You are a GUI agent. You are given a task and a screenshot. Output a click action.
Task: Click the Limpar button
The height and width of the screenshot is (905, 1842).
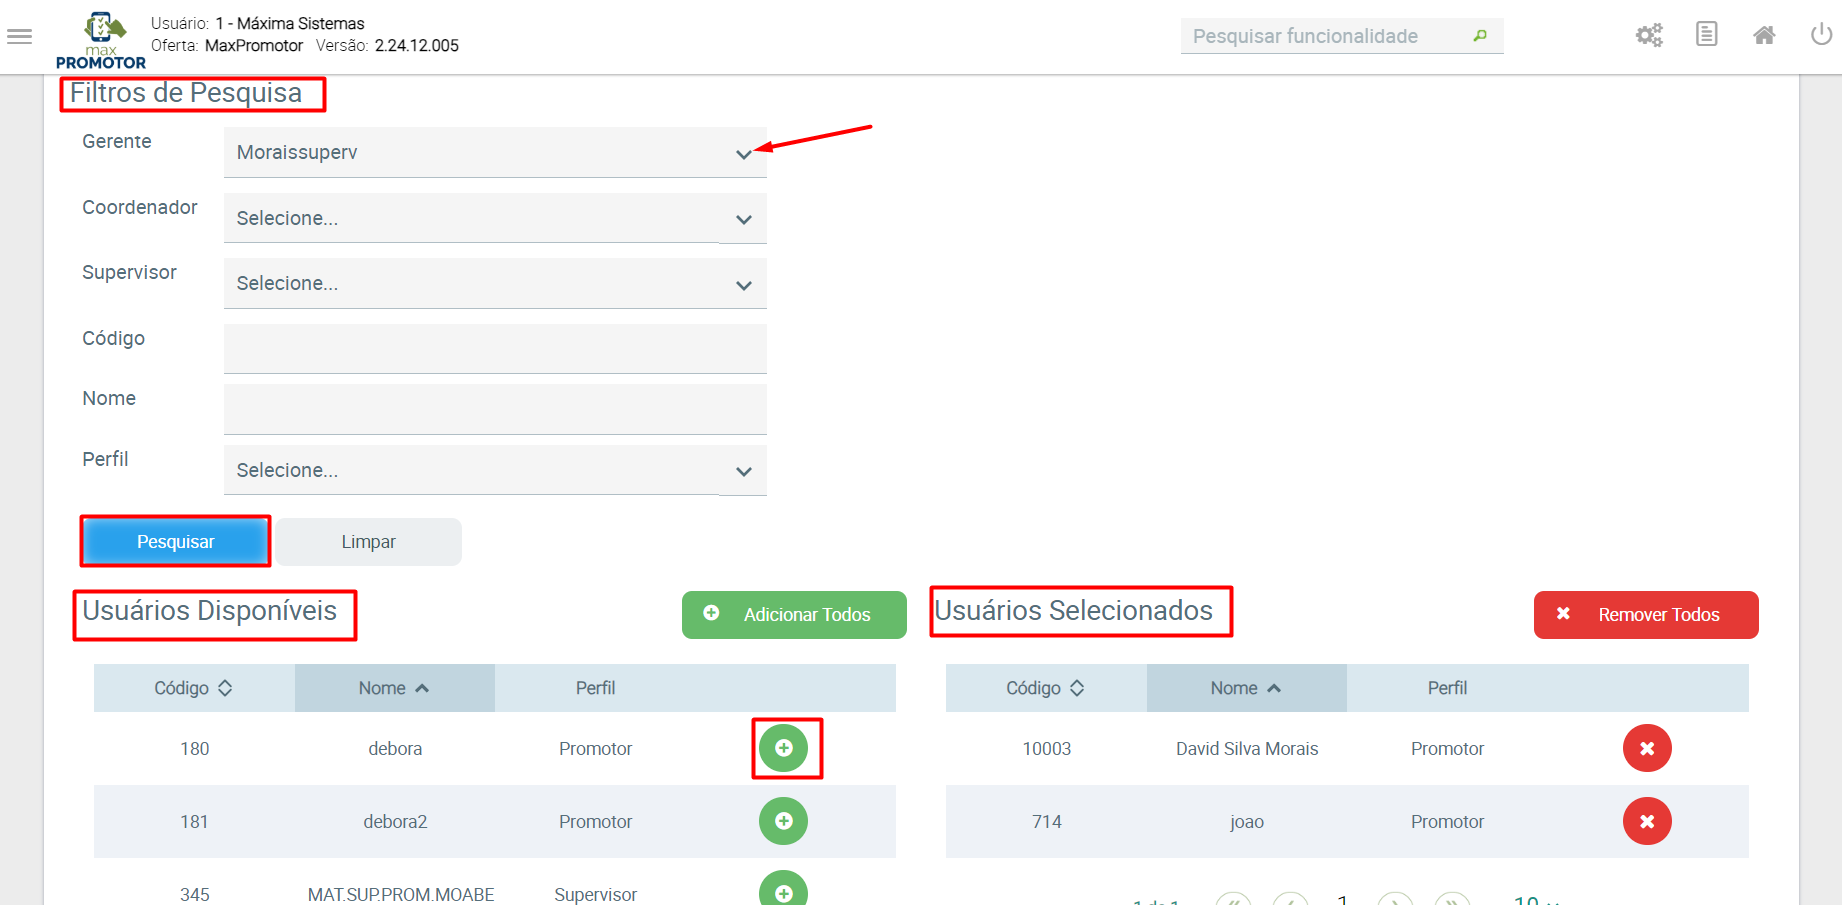click(369, 542)
